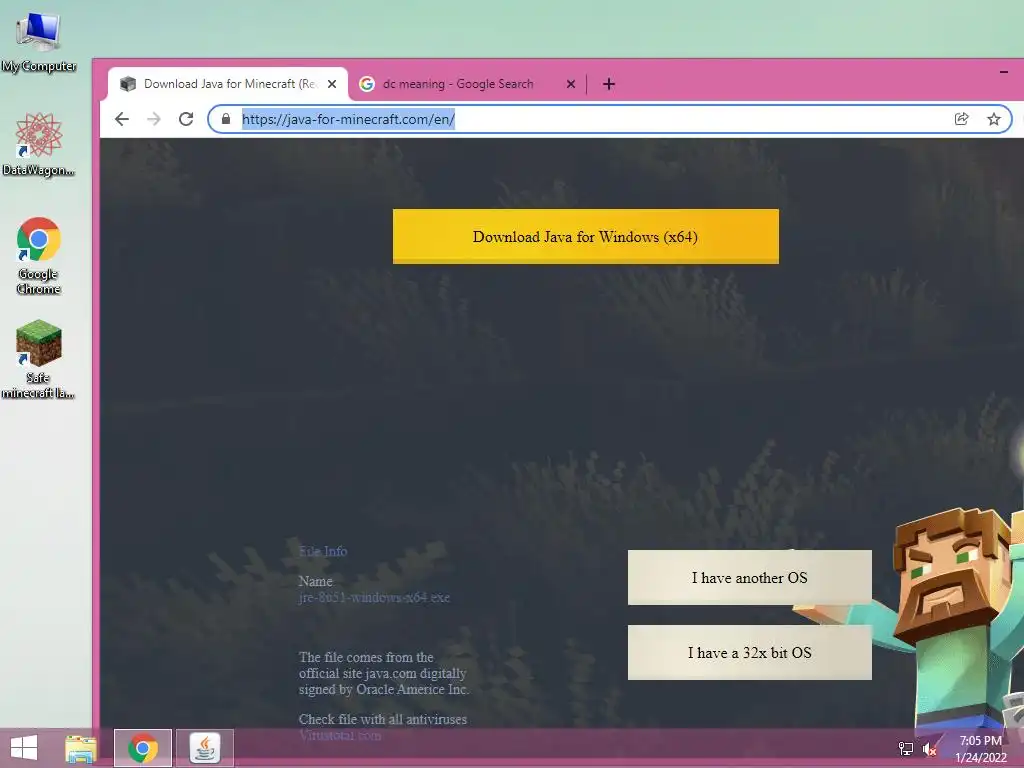Open the Virustotal.com link
Viewport: 1024px width, 768px height.
pos(340,735)
